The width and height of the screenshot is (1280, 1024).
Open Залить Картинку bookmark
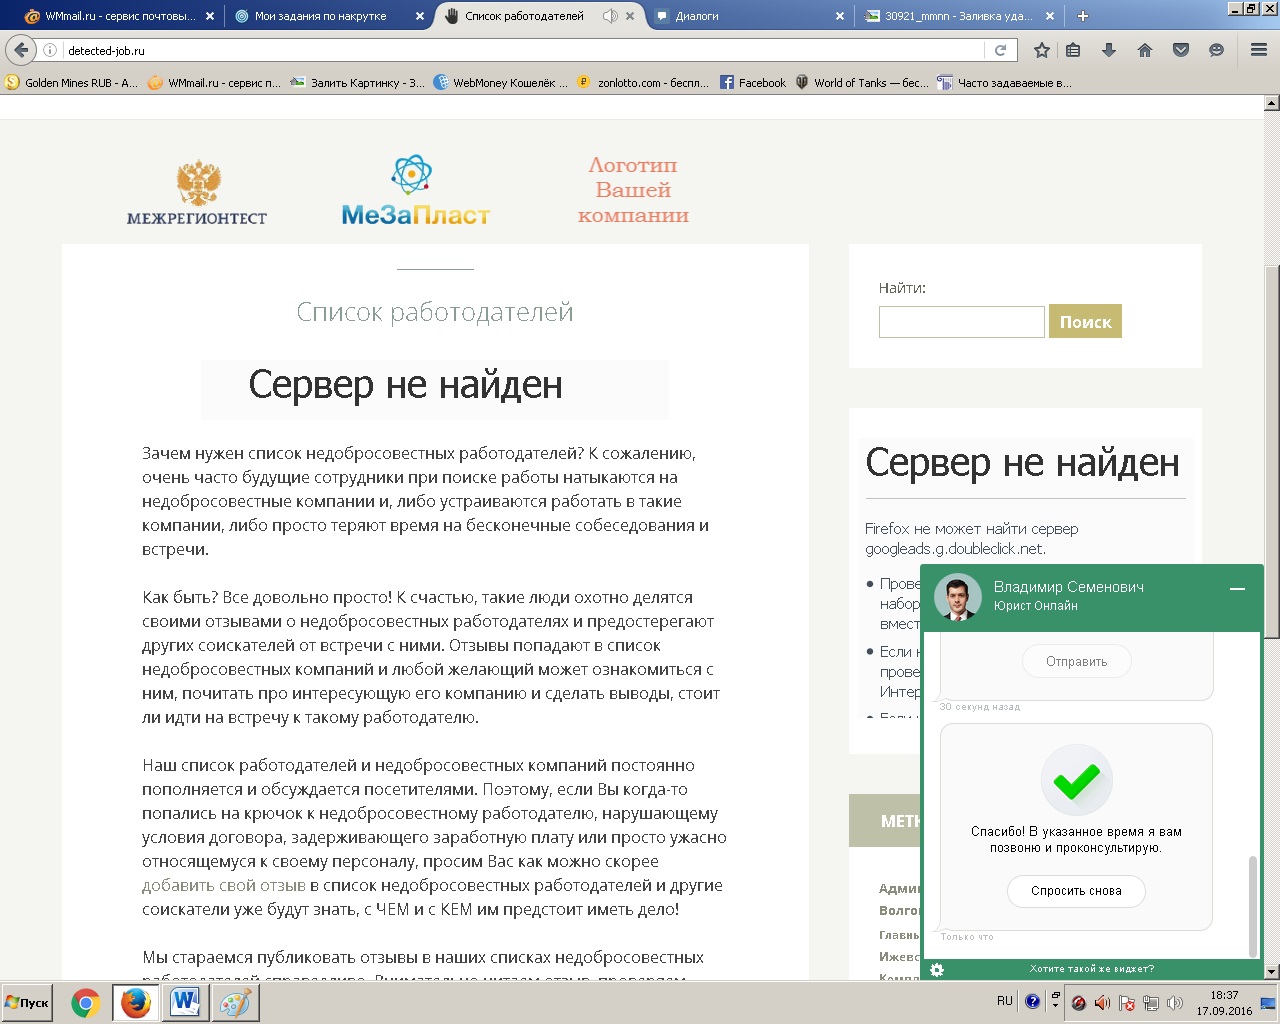(357, 83)
